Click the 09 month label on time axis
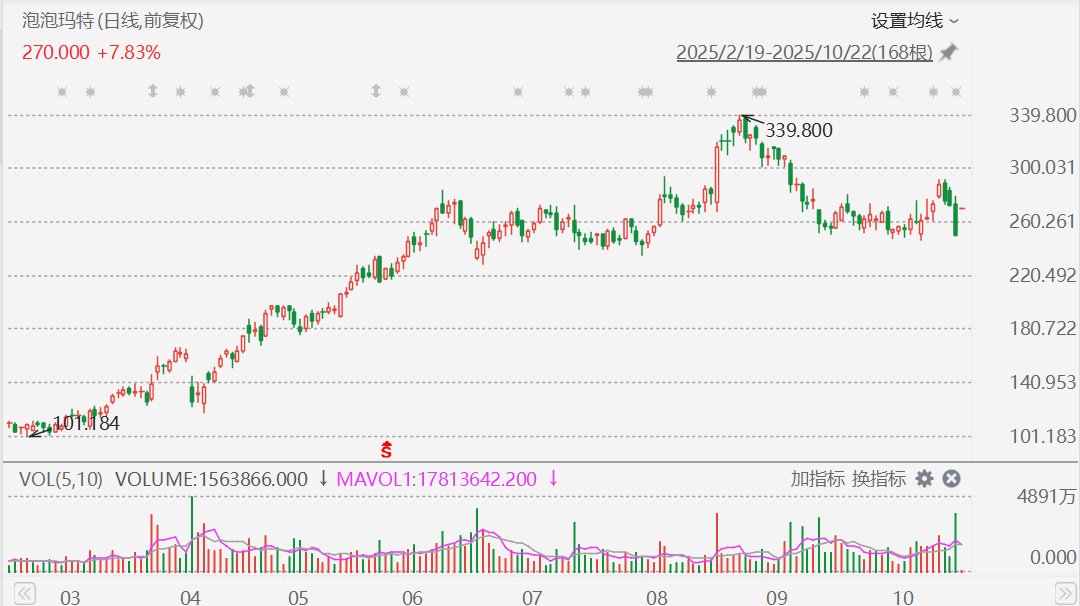Viewport: 1080px width, 606px height. tap(776, 597)
